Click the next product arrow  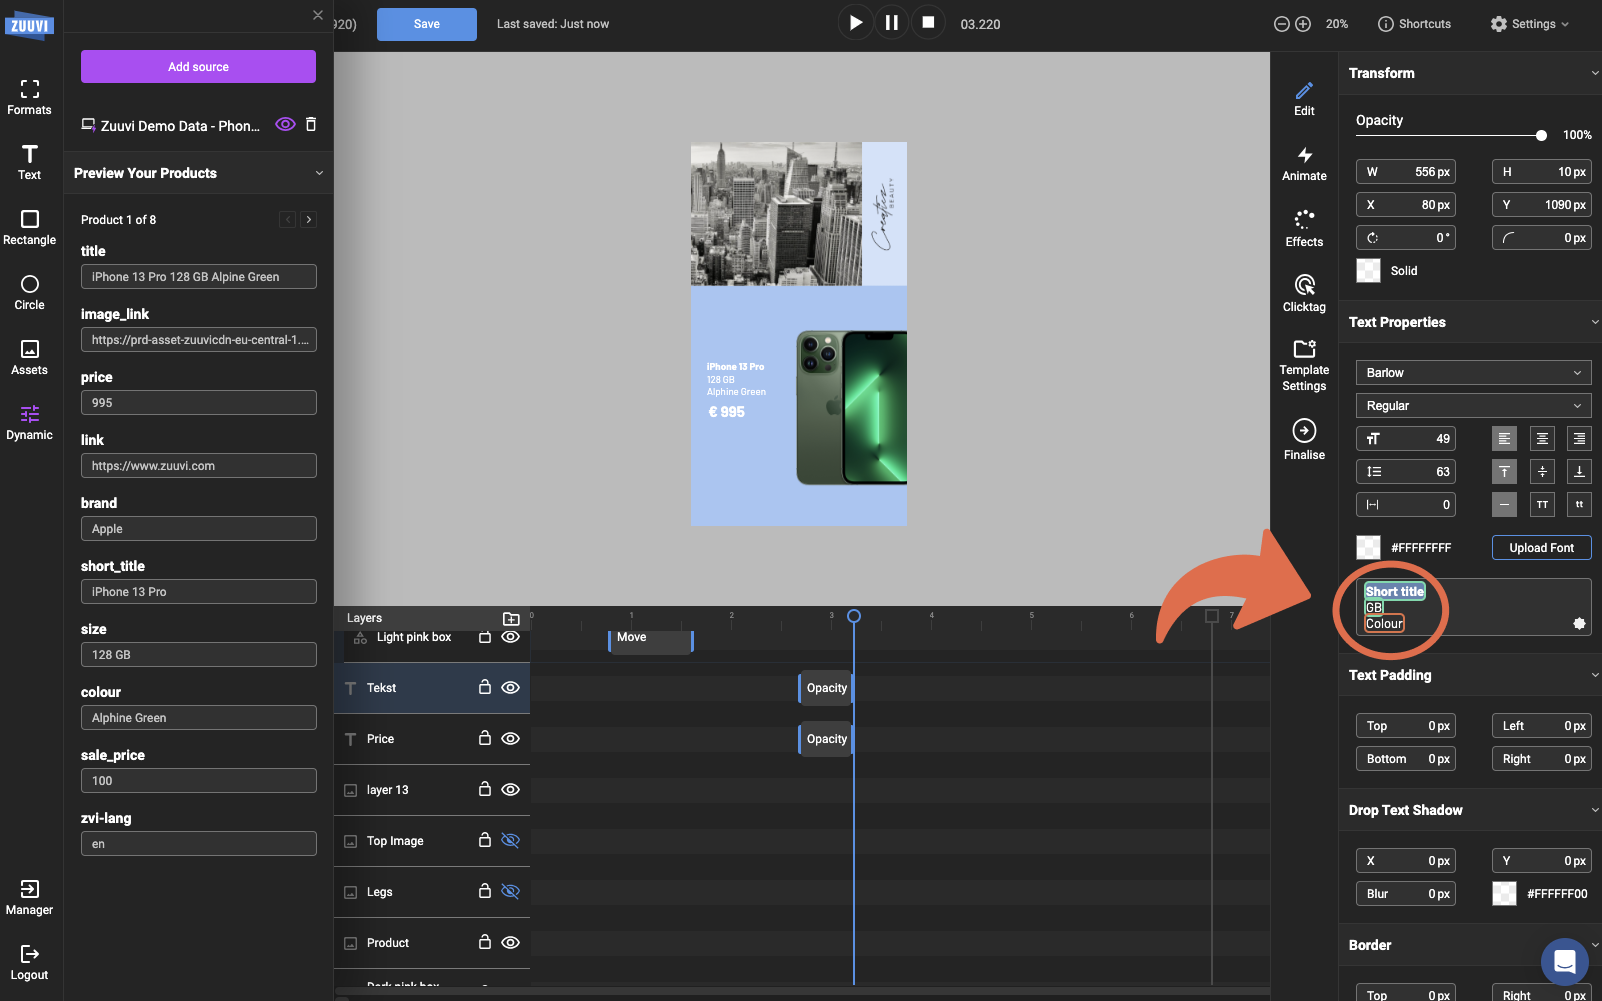309,219
